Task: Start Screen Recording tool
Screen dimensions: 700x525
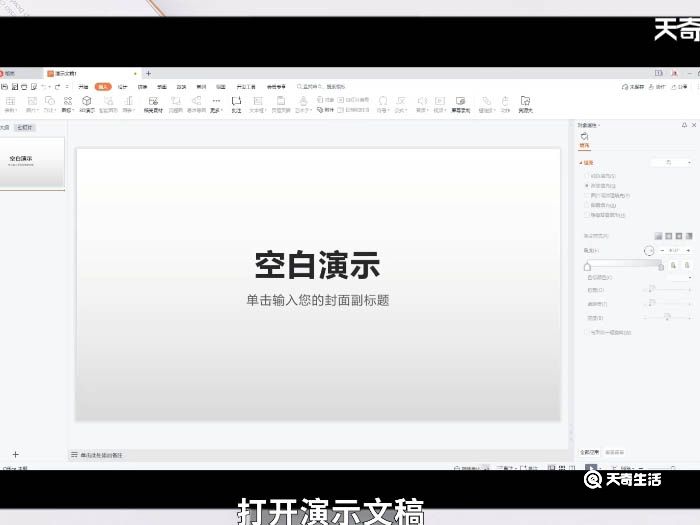Action: pos(461,104)
